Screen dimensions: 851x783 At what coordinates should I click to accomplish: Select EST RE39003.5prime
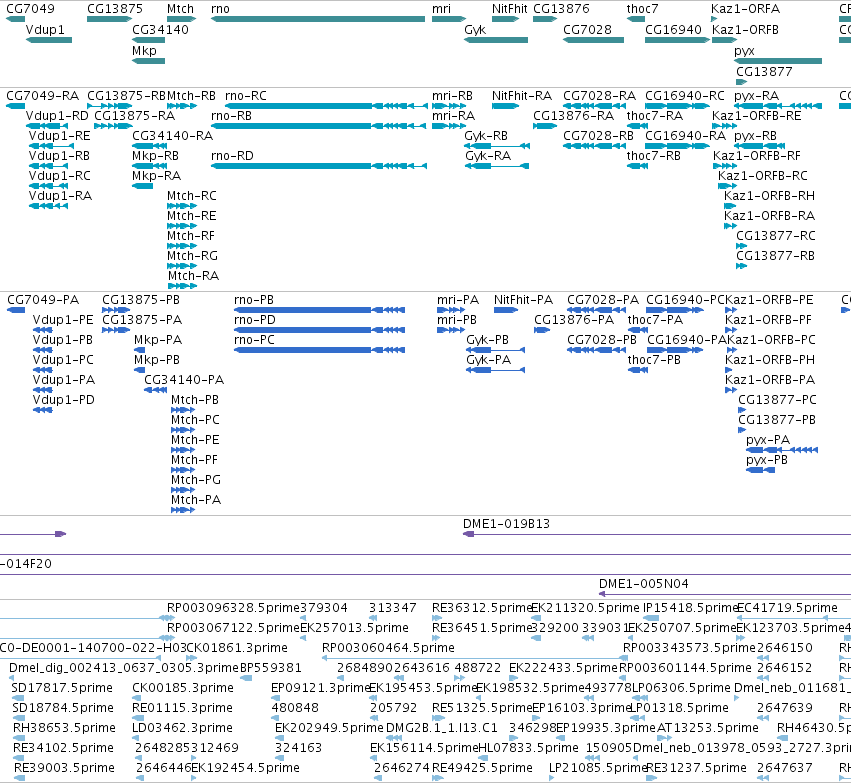[64, 767]
